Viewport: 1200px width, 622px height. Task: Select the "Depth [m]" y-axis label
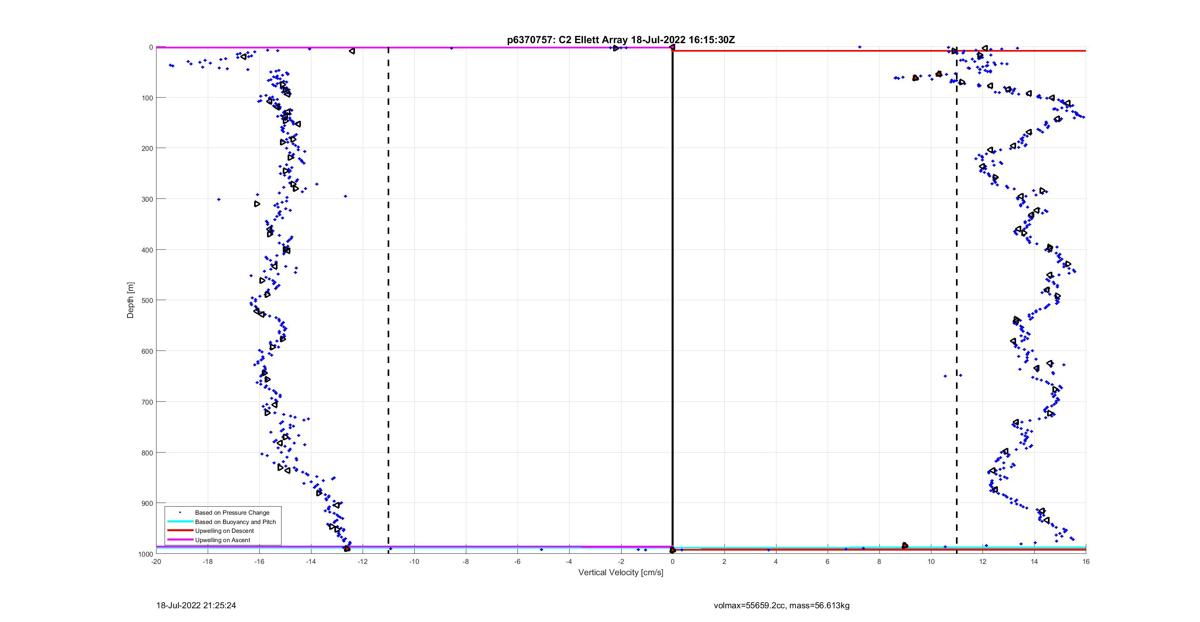(x=130, y=300)
